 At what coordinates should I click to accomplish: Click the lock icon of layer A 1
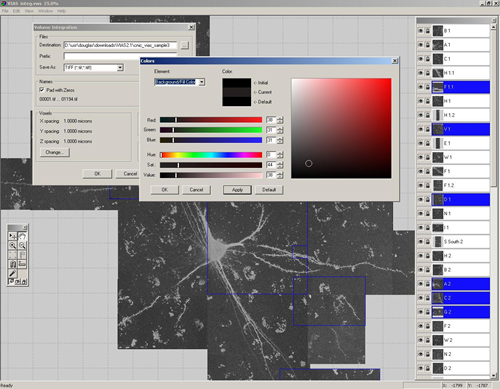427,45
